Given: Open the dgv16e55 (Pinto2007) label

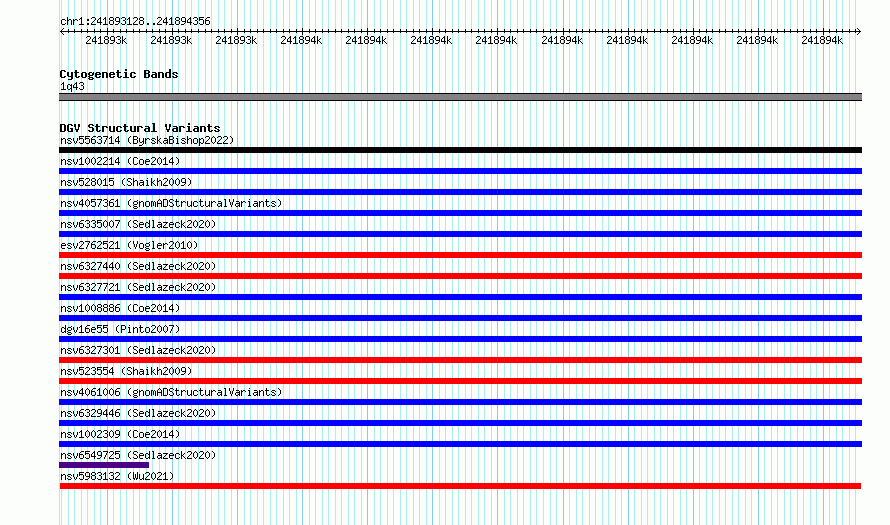Looking at the screenshot, I should pyautogui.click(x=120, y=329).
